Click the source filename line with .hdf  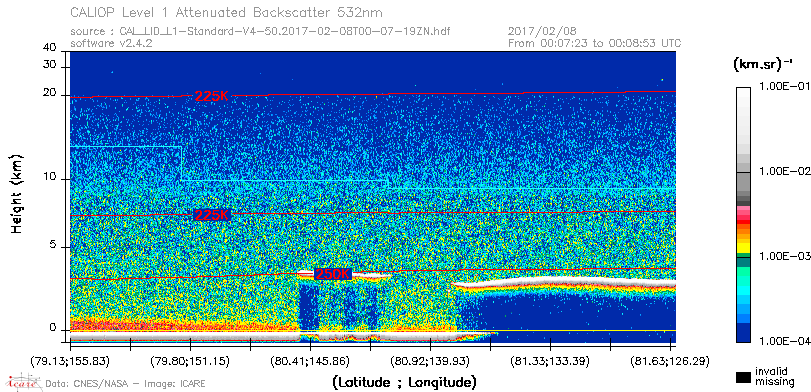click(x=260, y=32)
